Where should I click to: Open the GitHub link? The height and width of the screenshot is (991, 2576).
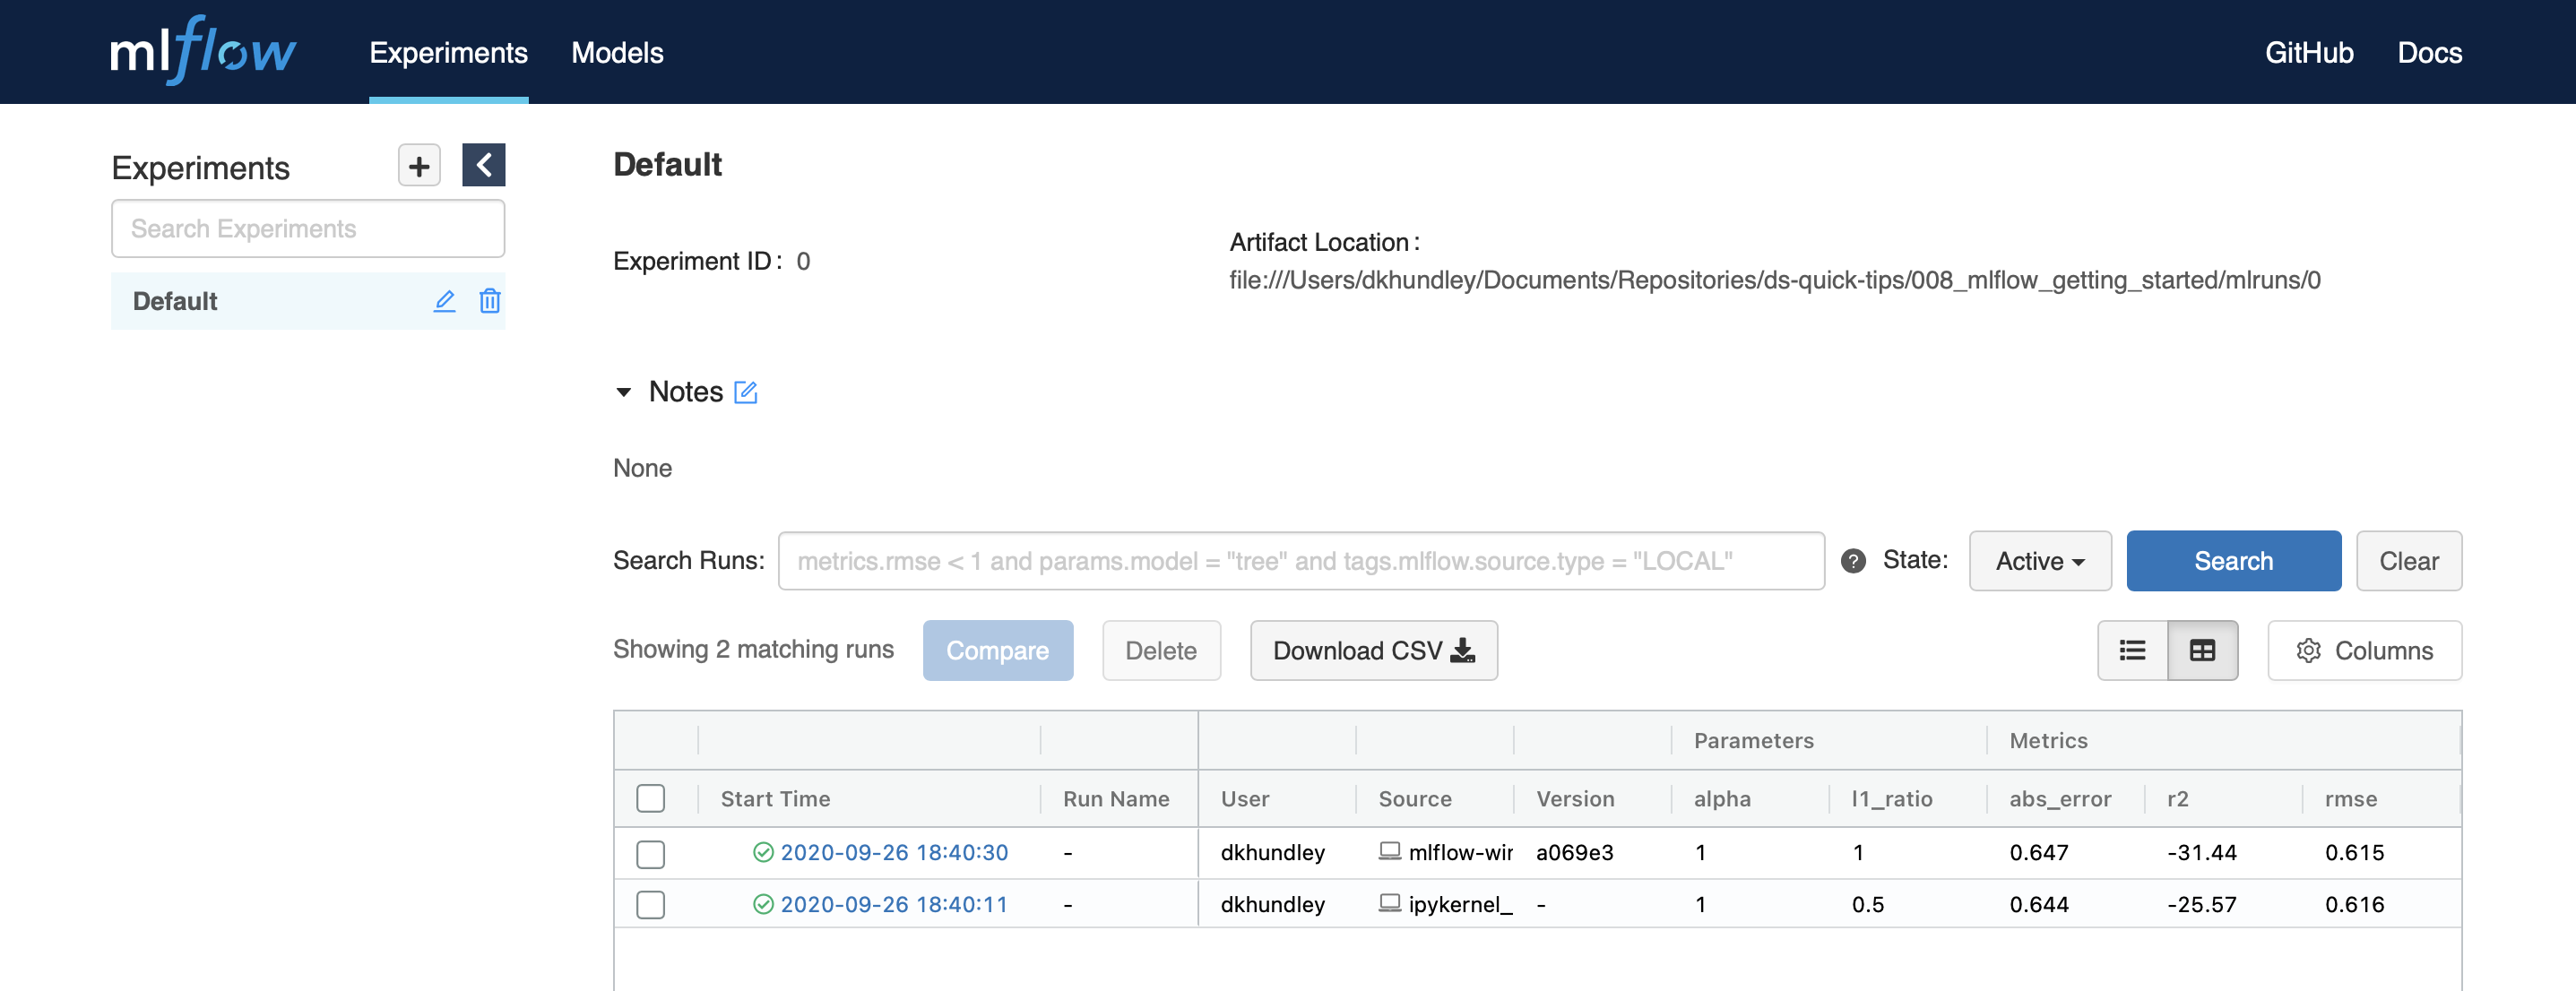(2308, 52)
